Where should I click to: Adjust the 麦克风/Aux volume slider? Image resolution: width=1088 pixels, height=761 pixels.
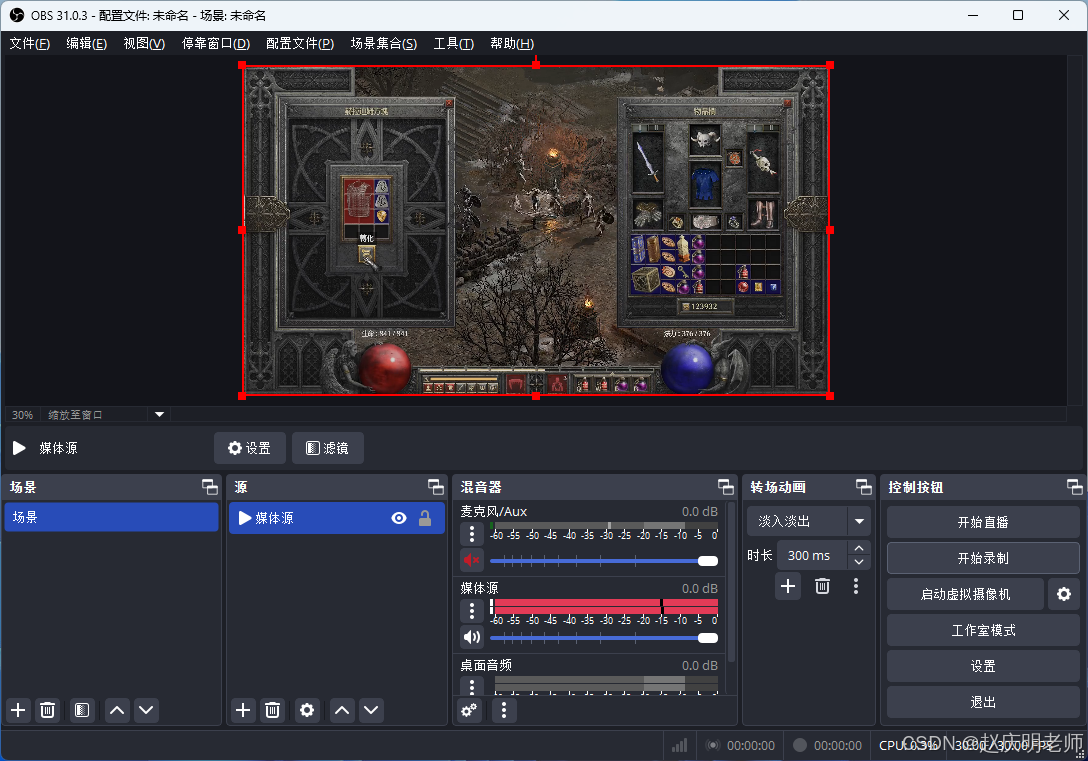(604, 561)
